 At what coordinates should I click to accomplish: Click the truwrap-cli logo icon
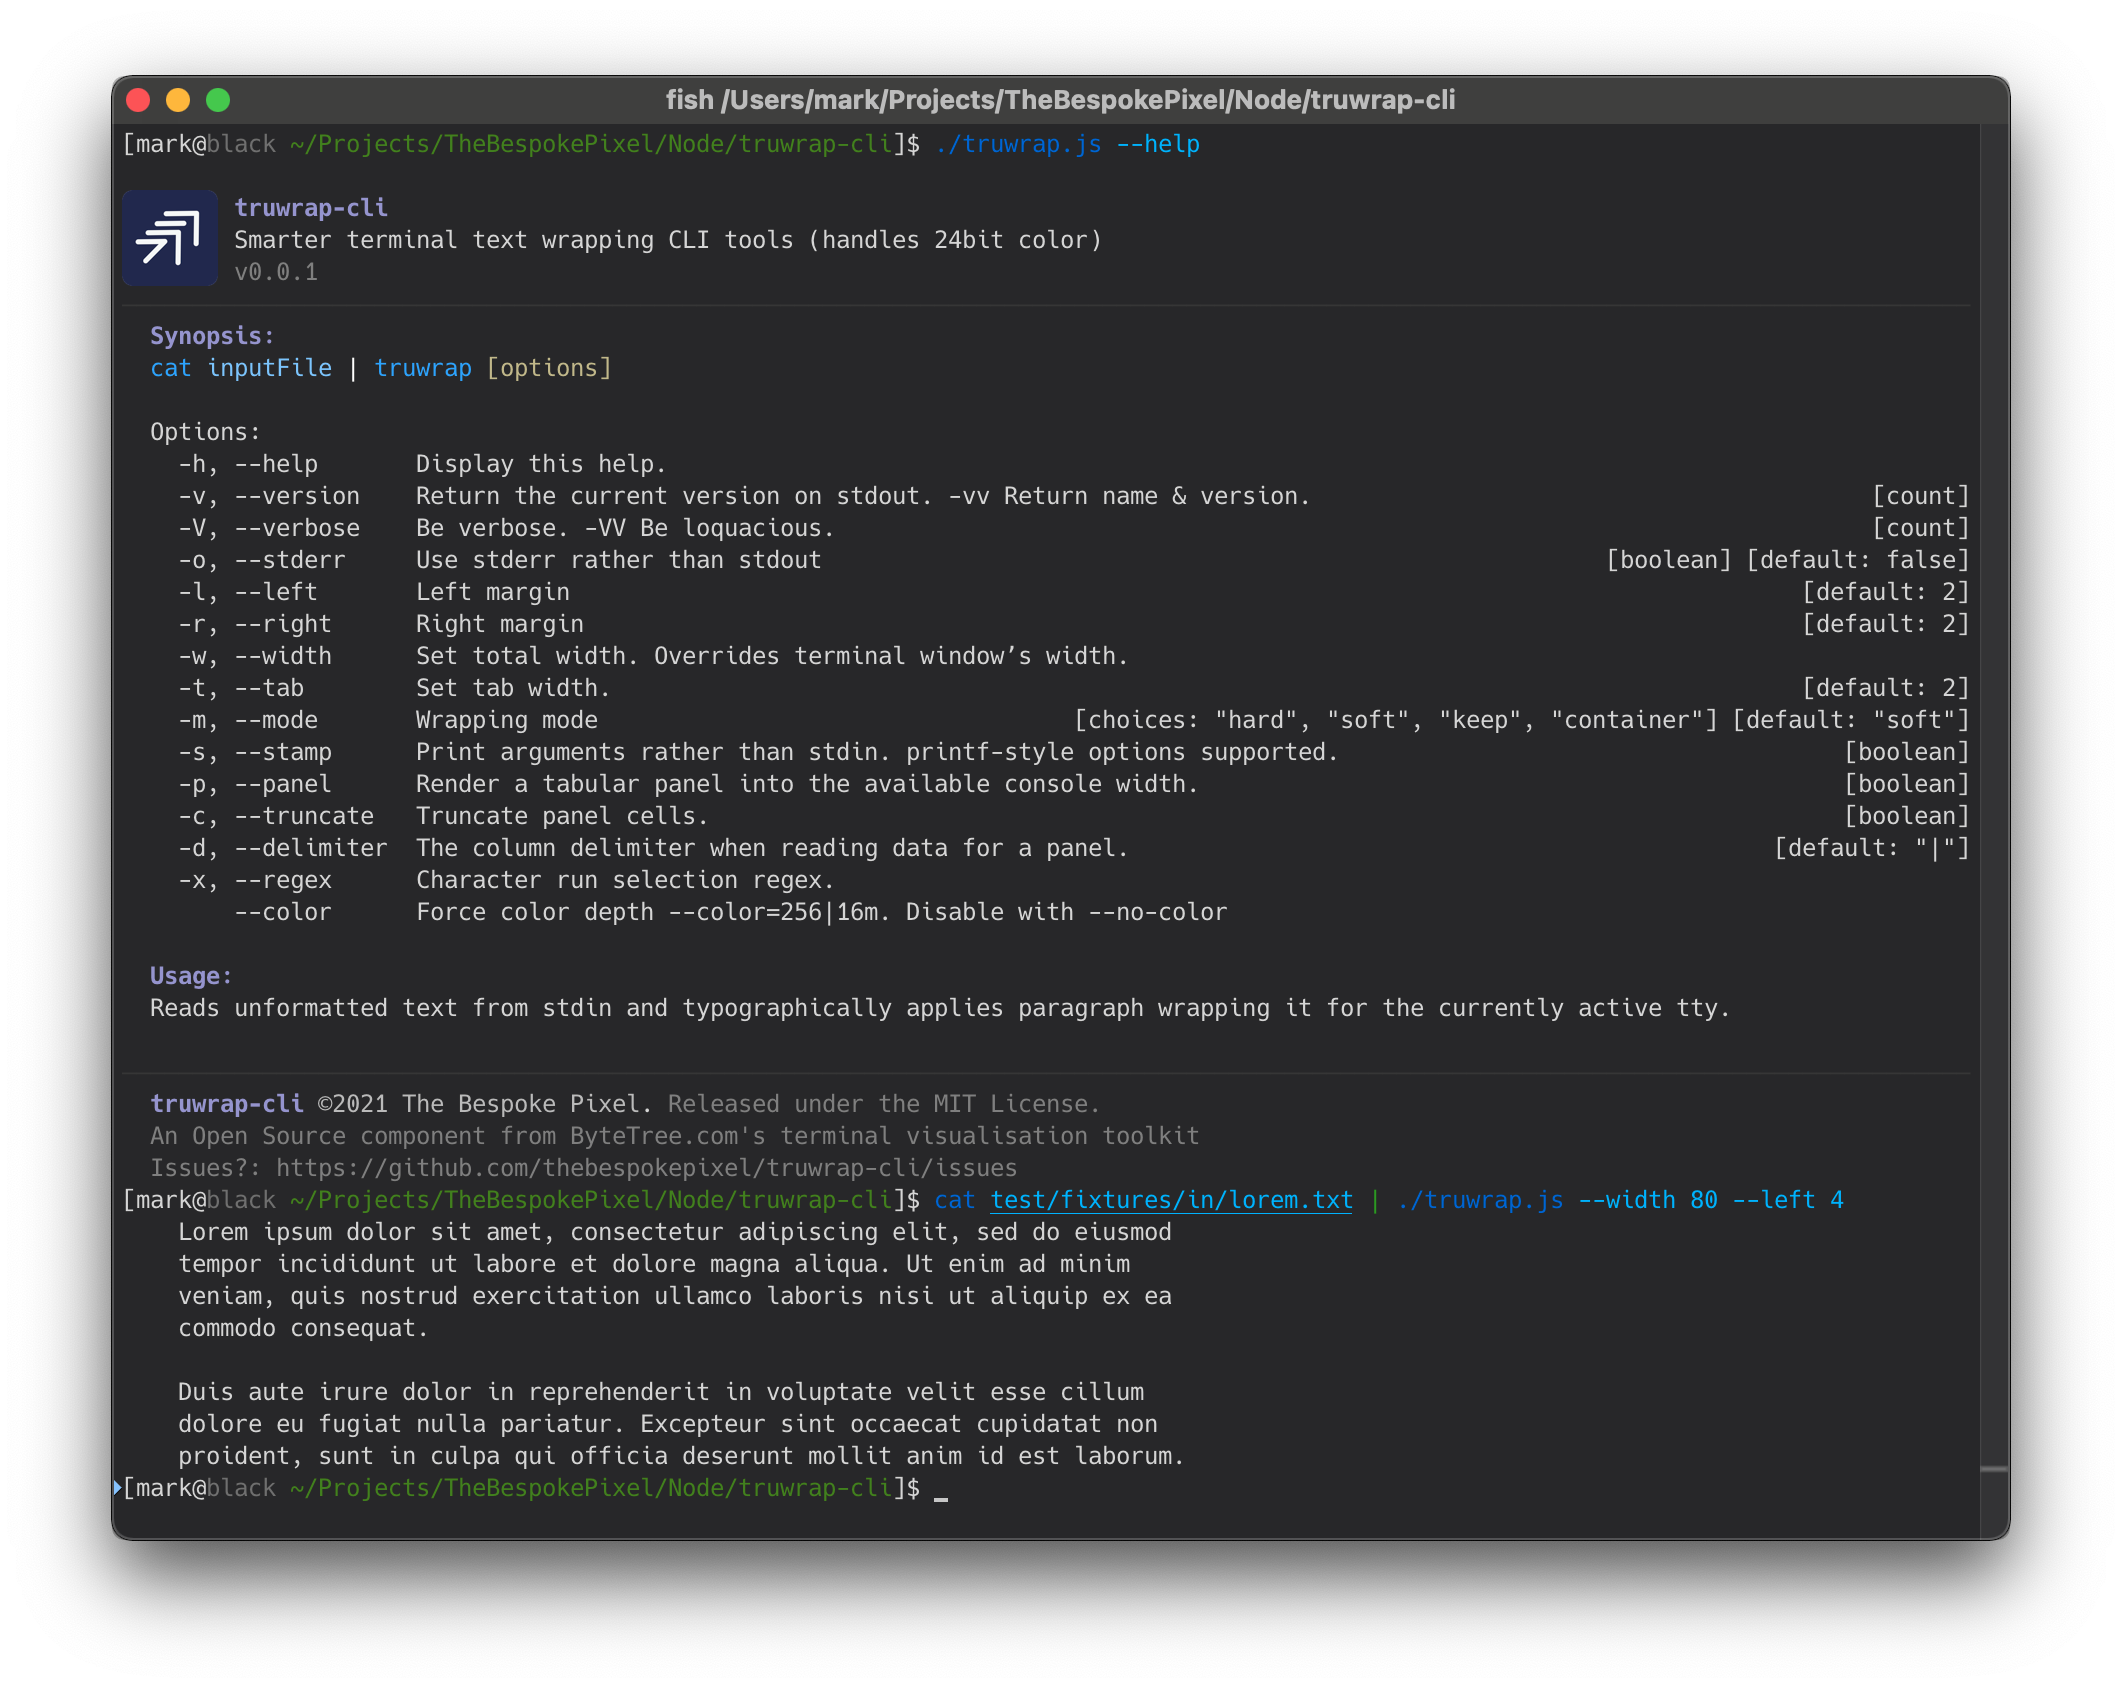(x=169, y=238)
